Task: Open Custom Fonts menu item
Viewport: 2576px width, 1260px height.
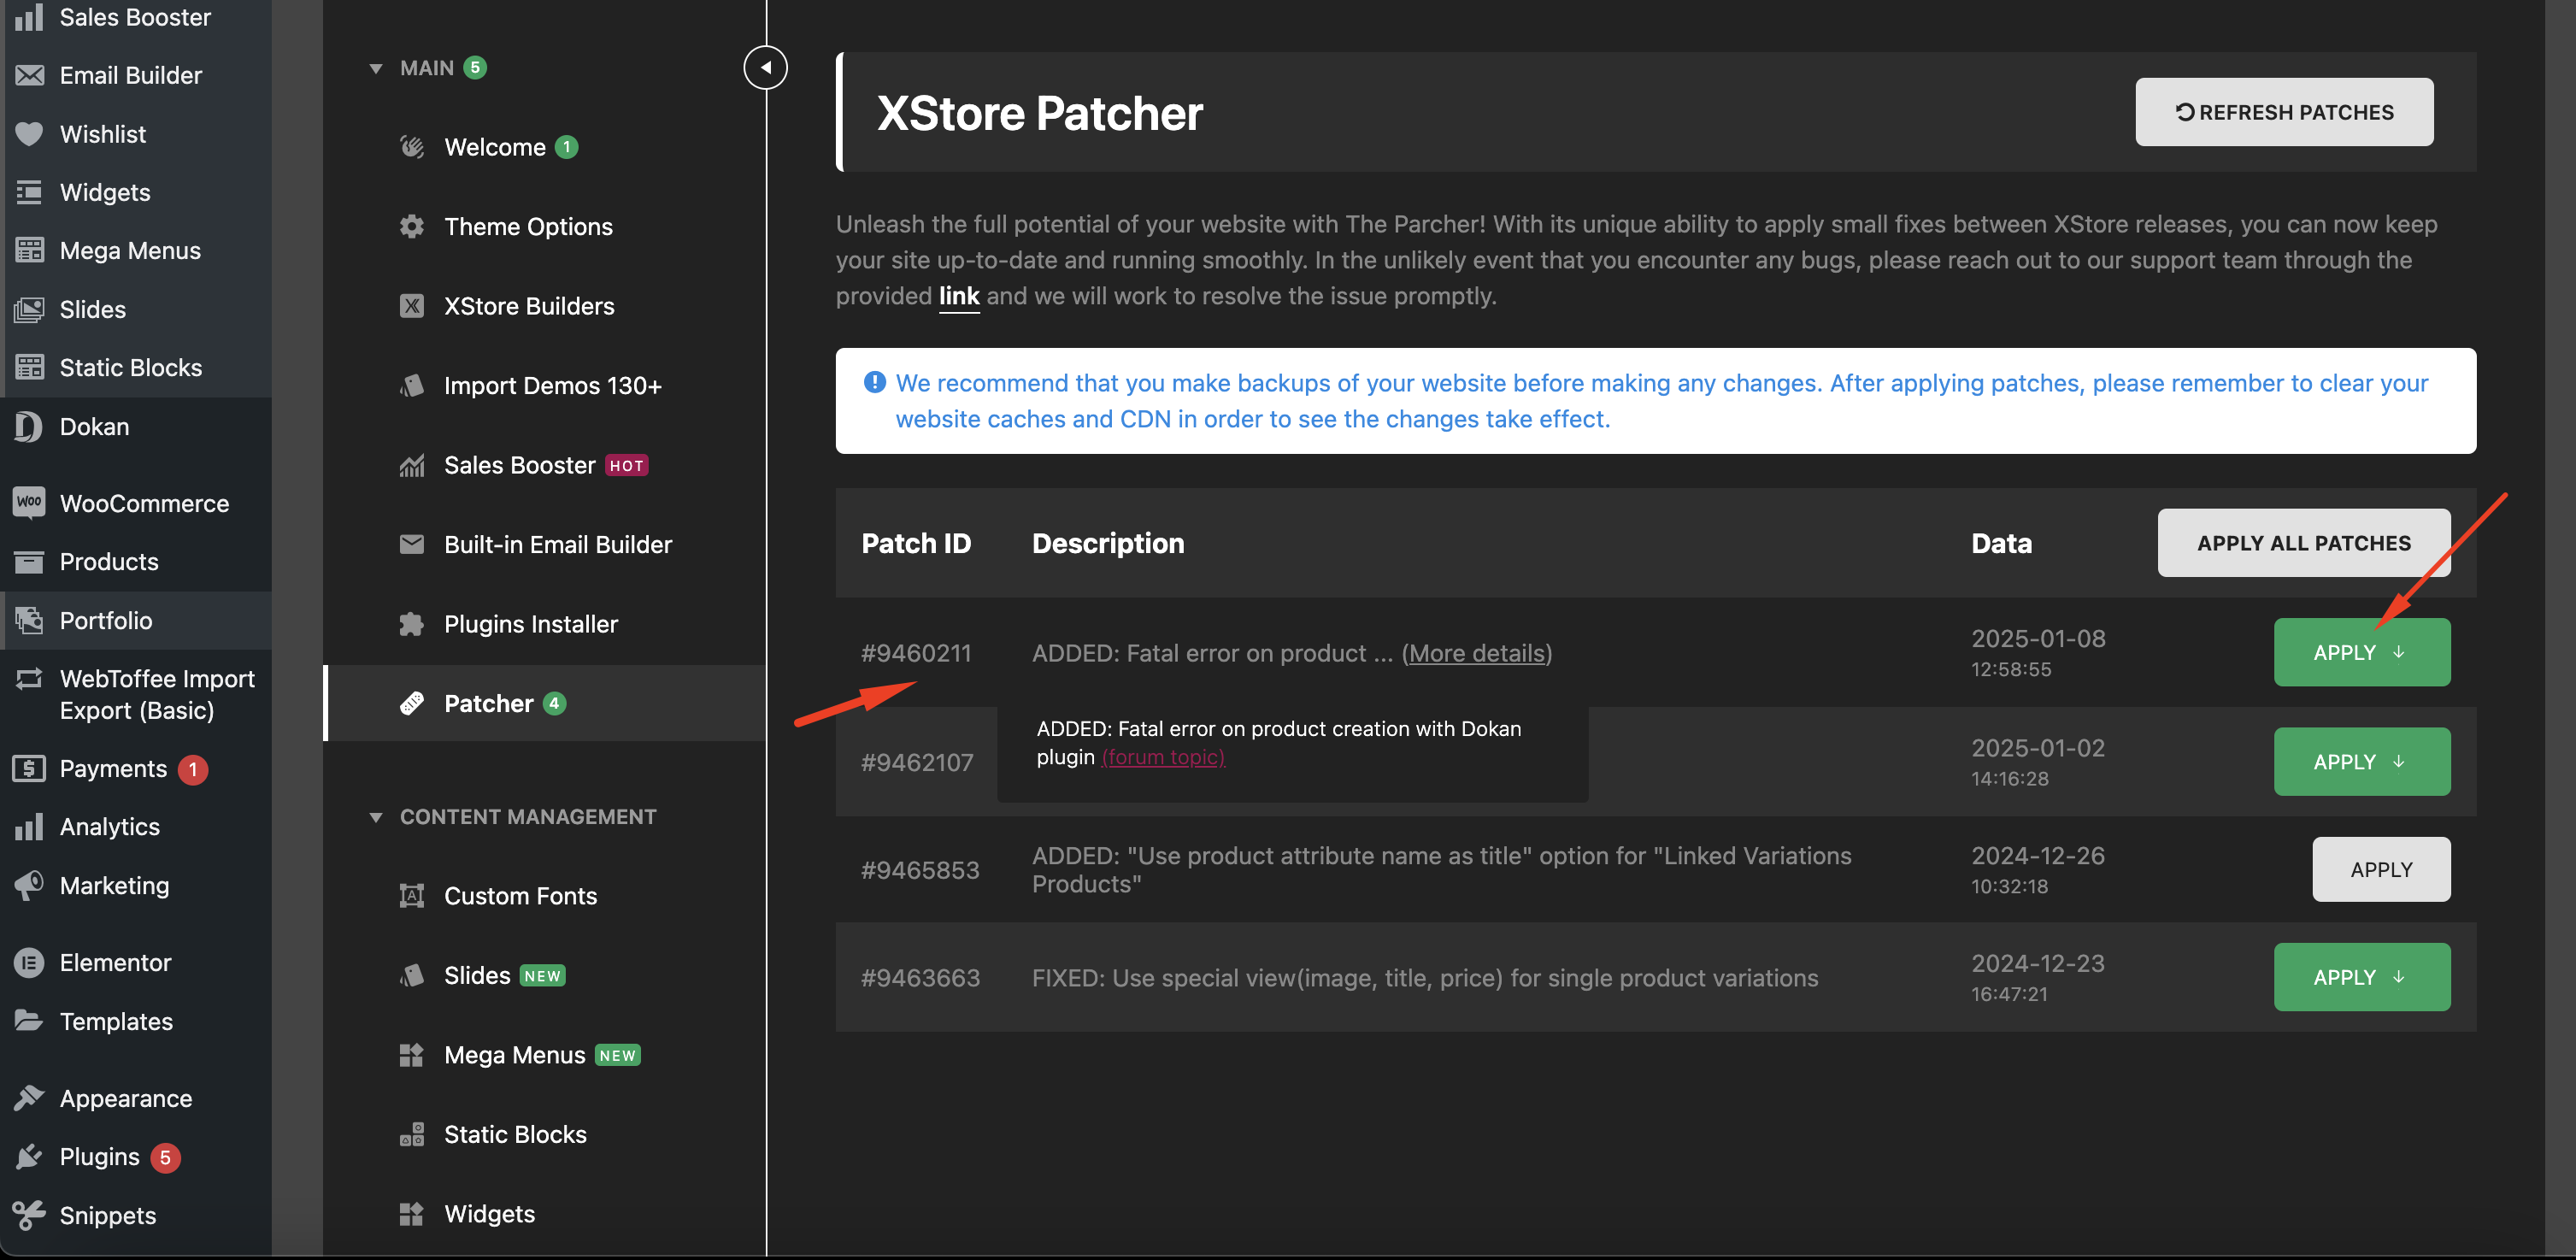Action: coord(545,896)
